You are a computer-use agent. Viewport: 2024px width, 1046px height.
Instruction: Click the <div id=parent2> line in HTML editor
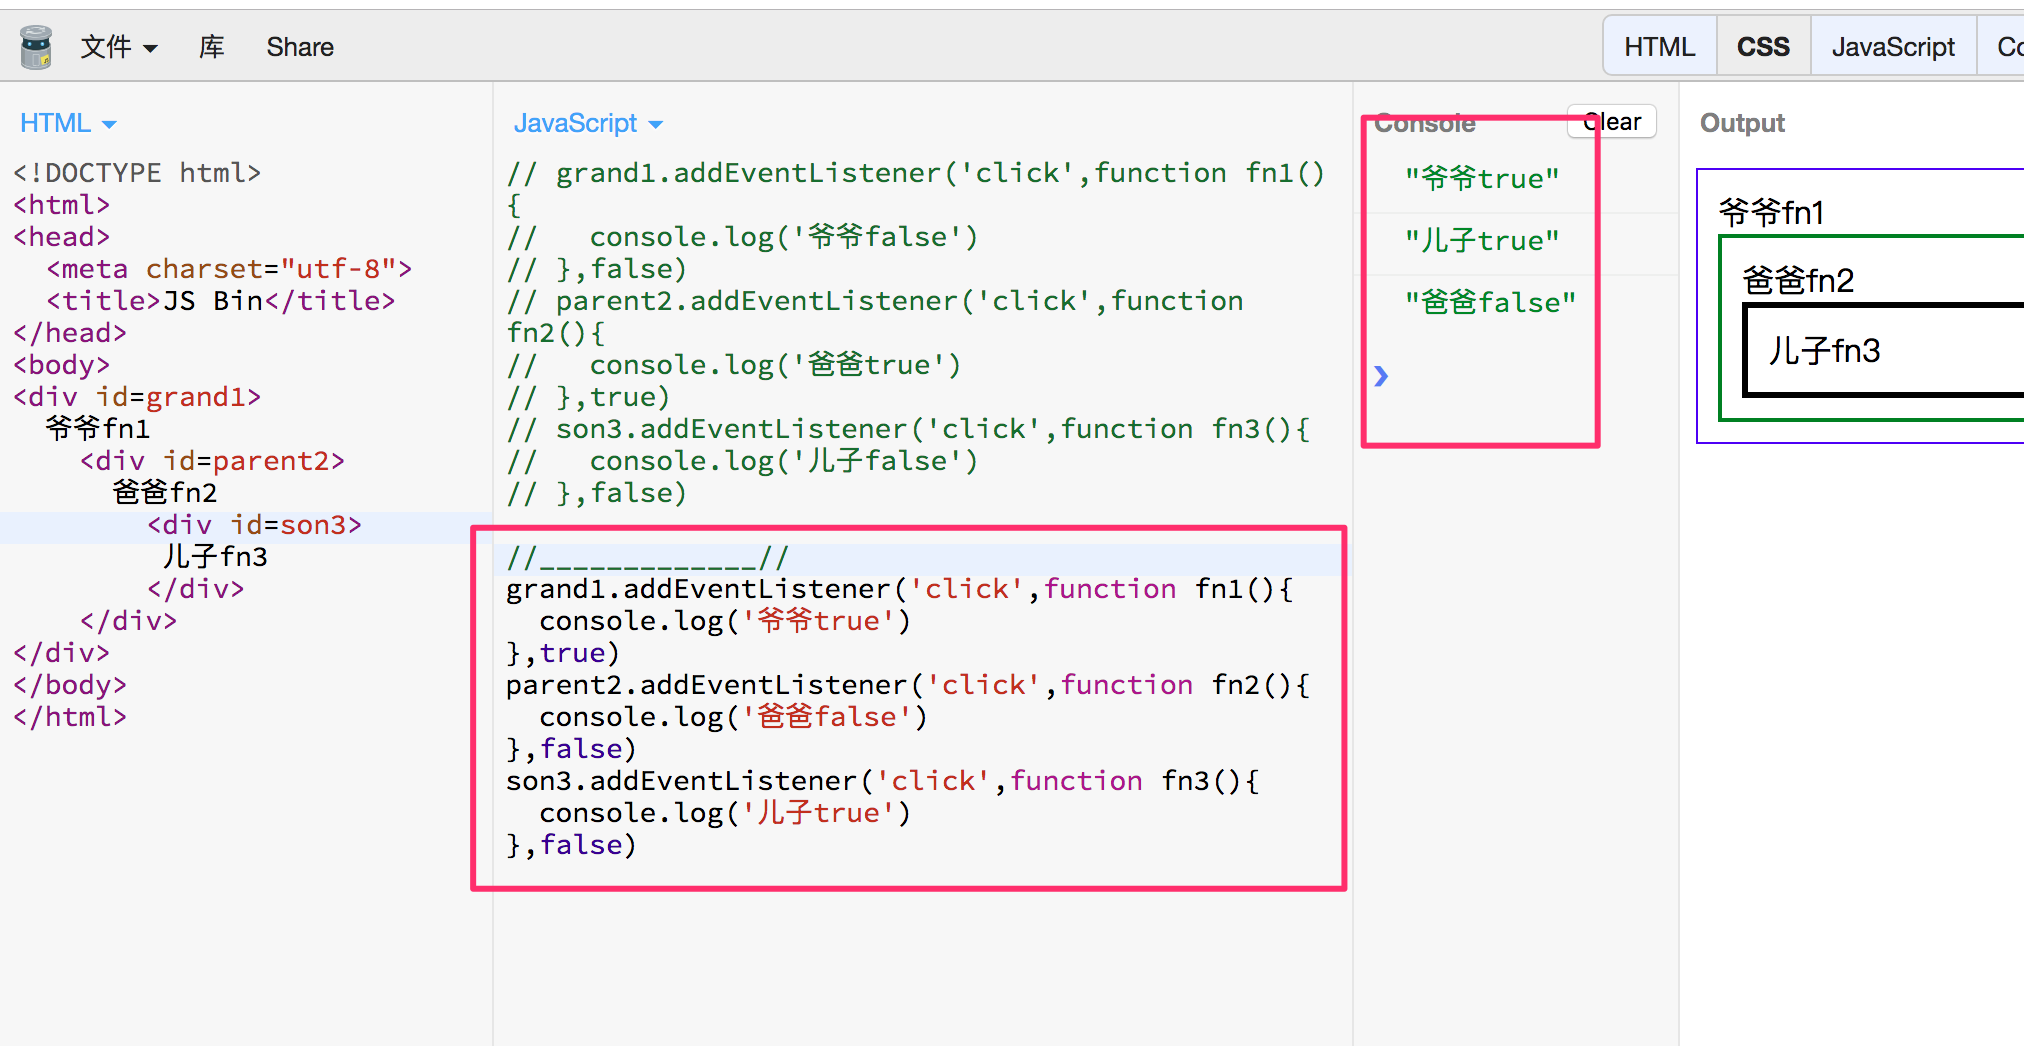212,461
